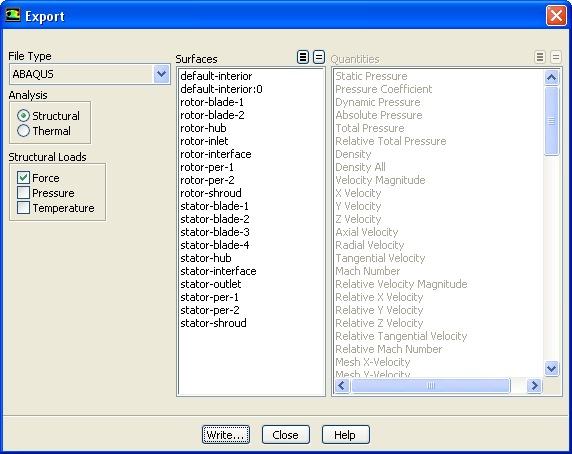This screenshot has height=454, width=572.
Task: Click the Quantities deselect-all icon
Action: [556, 57]
